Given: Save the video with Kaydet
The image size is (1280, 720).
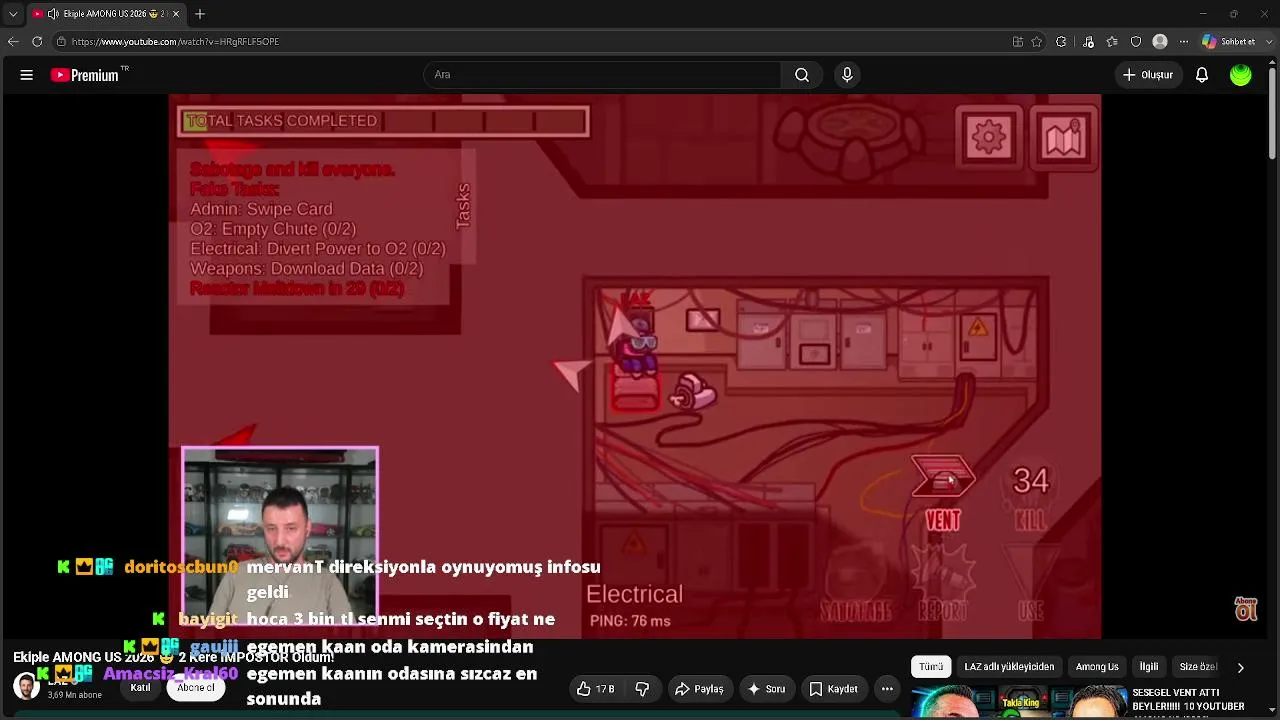Looking at the screenshot, I should (x=834, y=689).
